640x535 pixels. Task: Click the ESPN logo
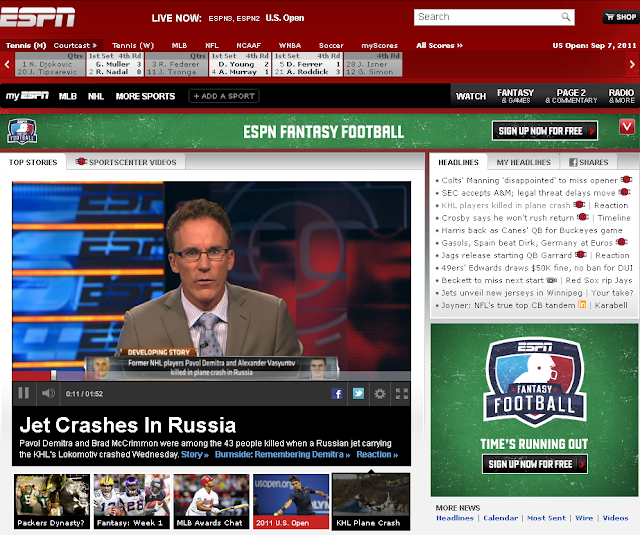point(38,17)
